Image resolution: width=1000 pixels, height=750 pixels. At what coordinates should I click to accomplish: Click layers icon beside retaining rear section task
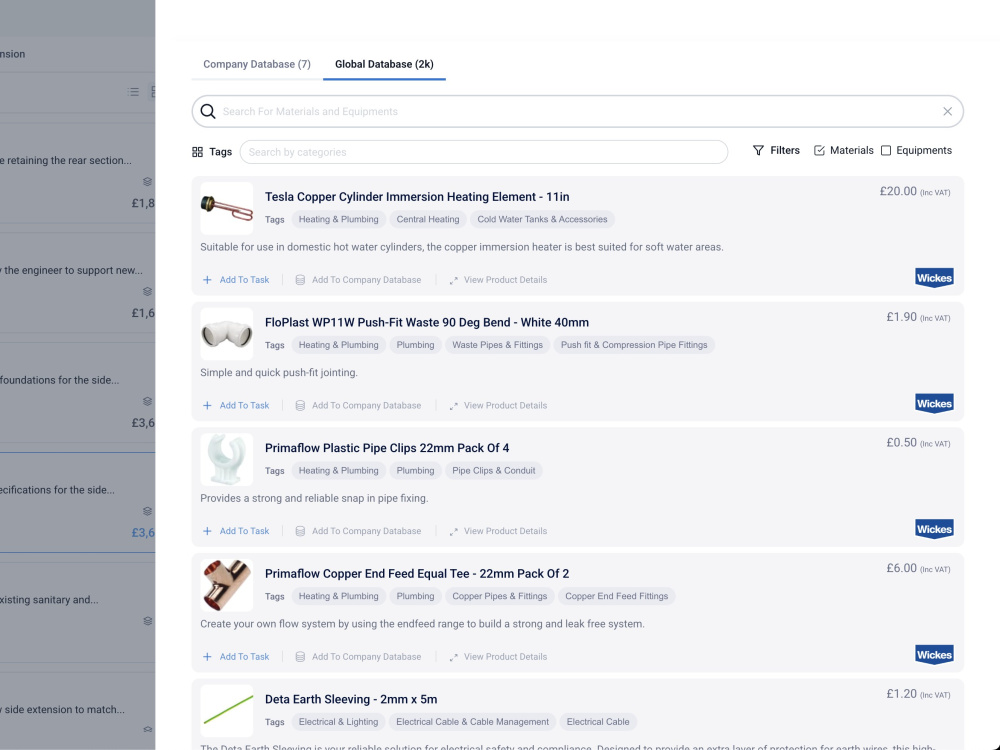[147, 182]
